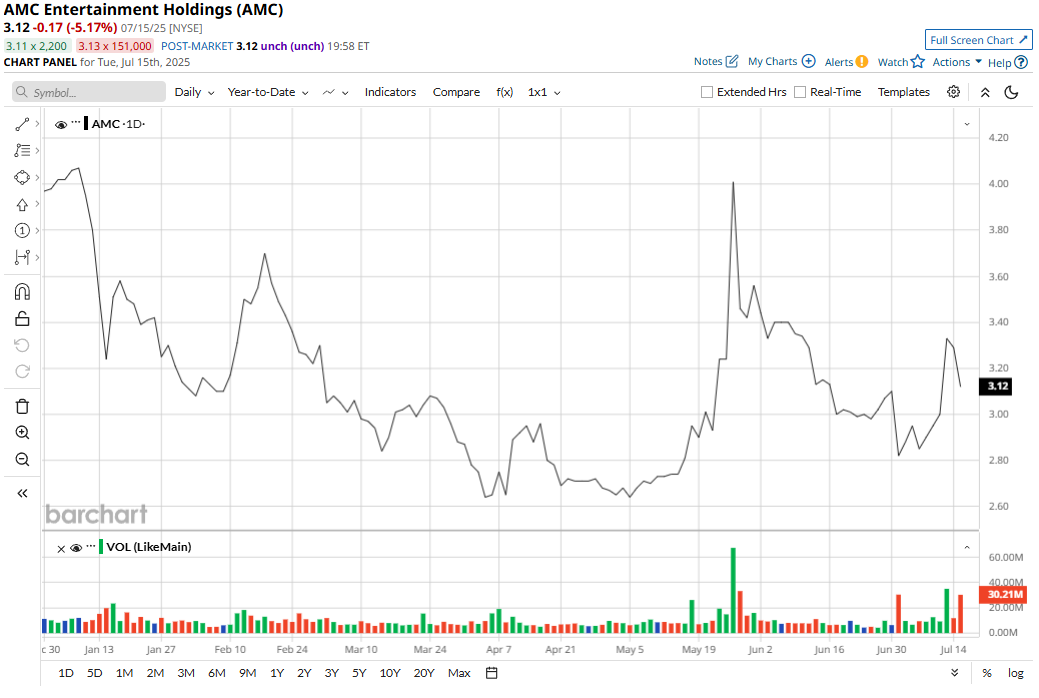The image size is (1039, 698).
Task: Toggle AMC series visibility eye
Action: [x=61, y=125]
